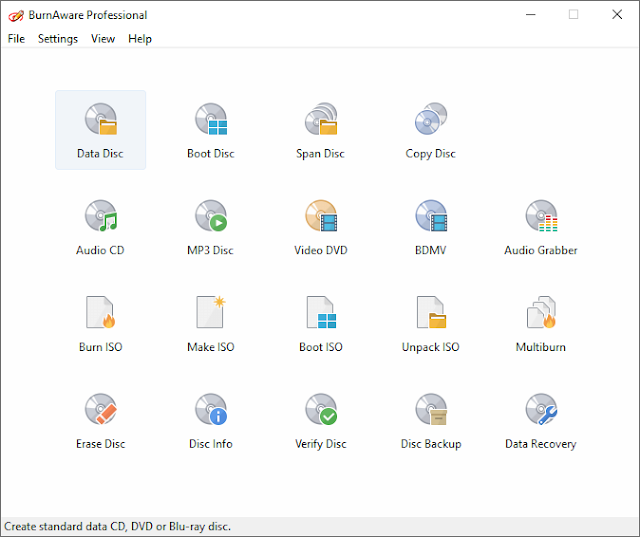Click the BurnAware app icon in title bar

click(16, 16)
